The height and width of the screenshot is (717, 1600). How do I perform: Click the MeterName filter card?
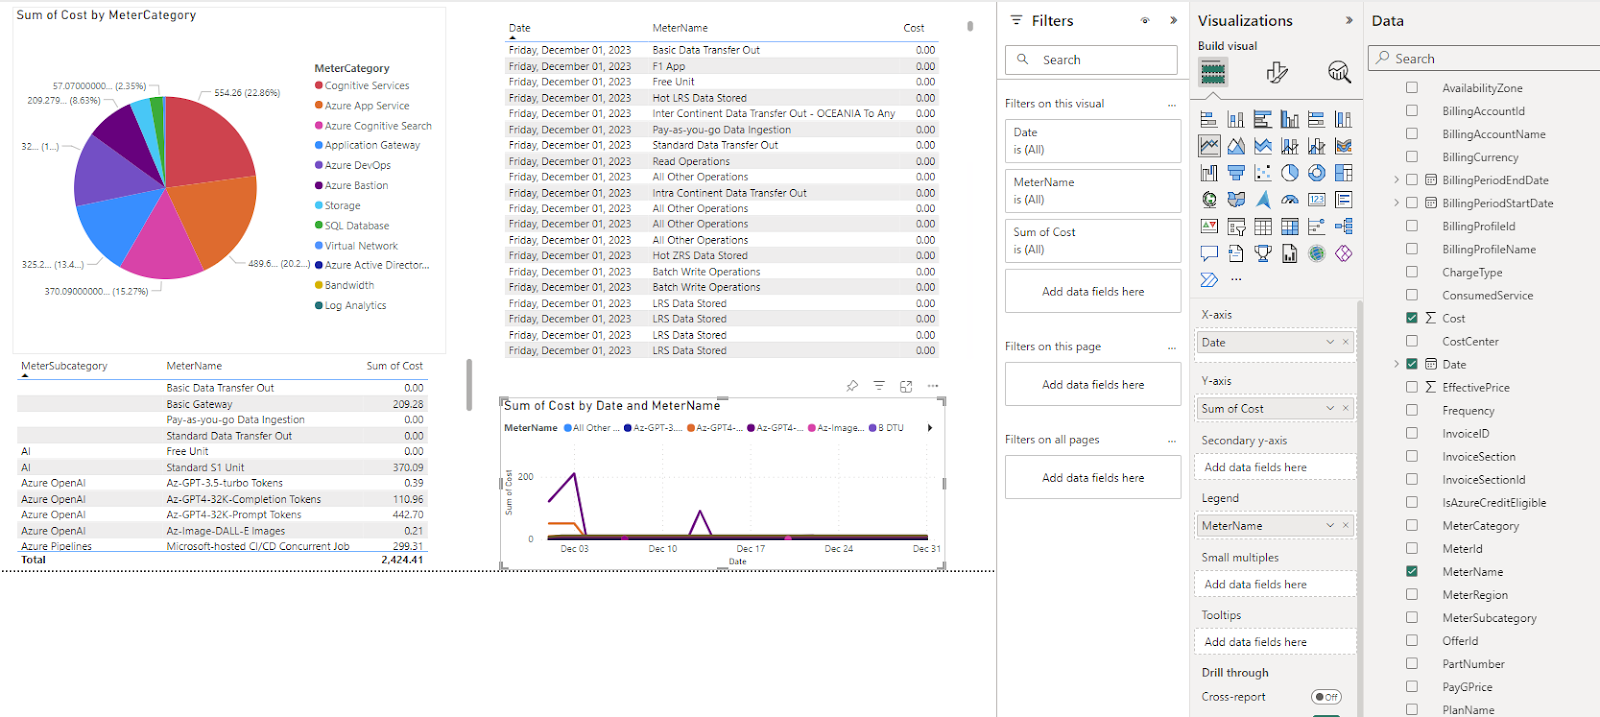click(x=1093, y=190)
